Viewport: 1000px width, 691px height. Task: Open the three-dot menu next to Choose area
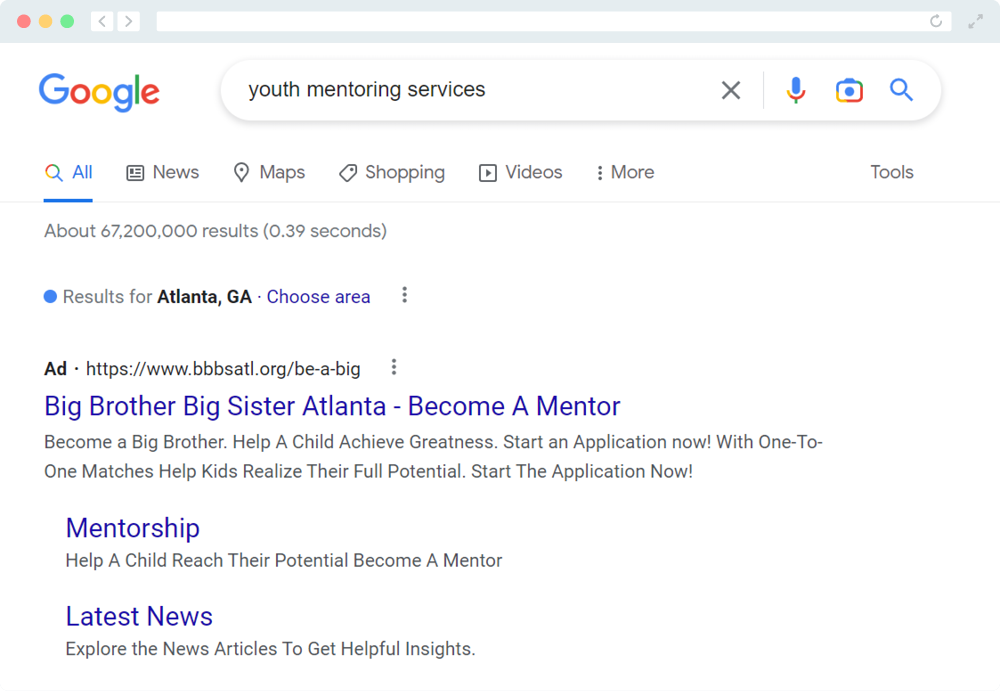404,295
